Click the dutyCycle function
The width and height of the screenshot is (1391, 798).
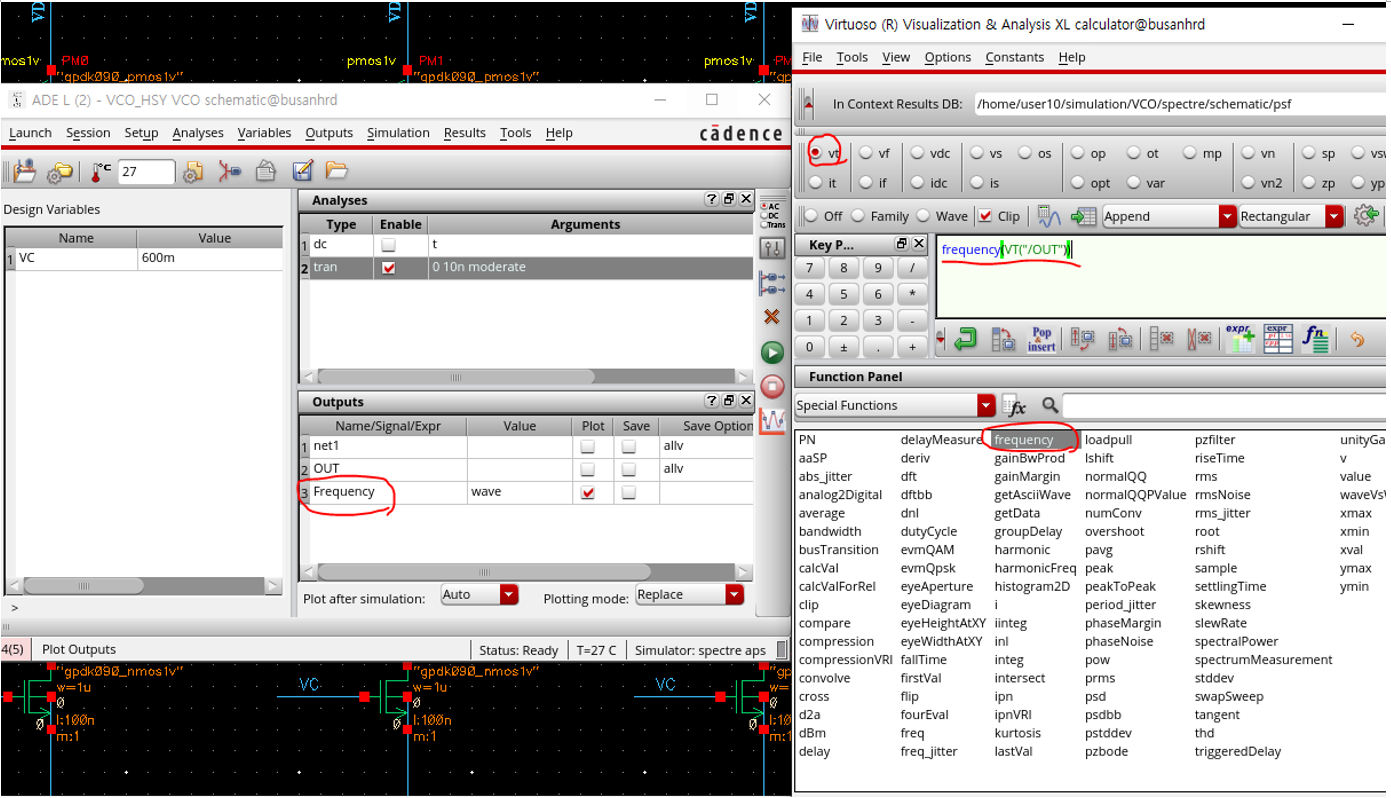929,531
